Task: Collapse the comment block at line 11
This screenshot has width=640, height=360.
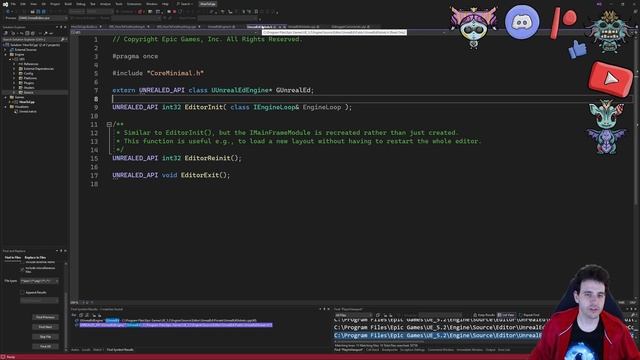Action: (x=109, y=124)
